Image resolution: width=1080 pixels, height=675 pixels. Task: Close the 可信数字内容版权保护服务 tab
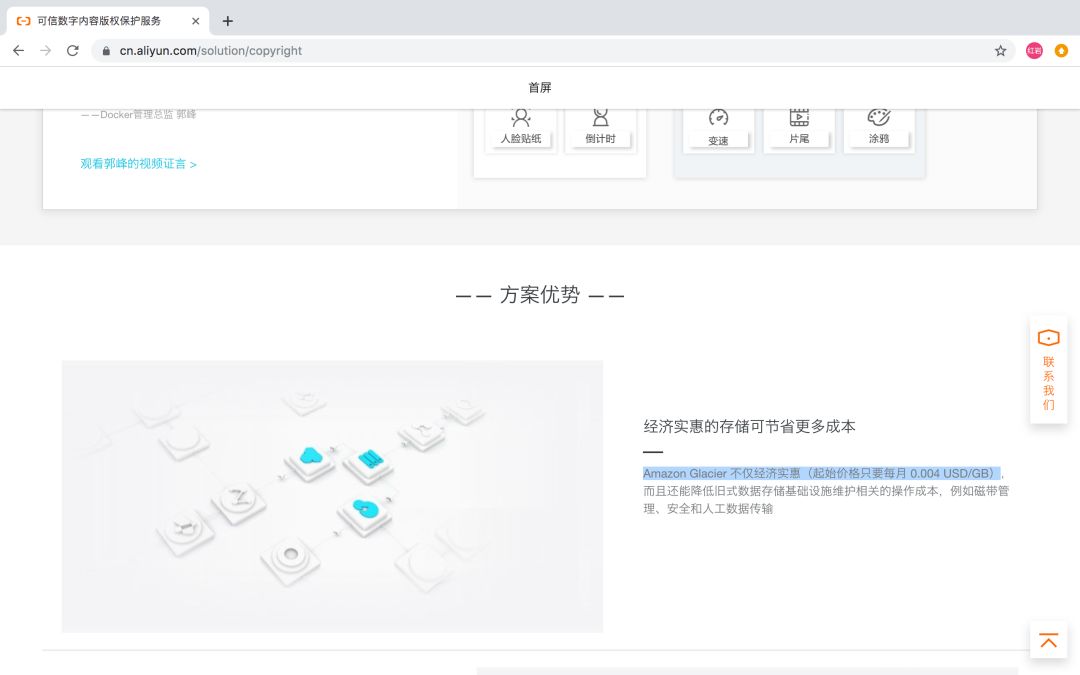pyautogui.click(x=196, y=21)
